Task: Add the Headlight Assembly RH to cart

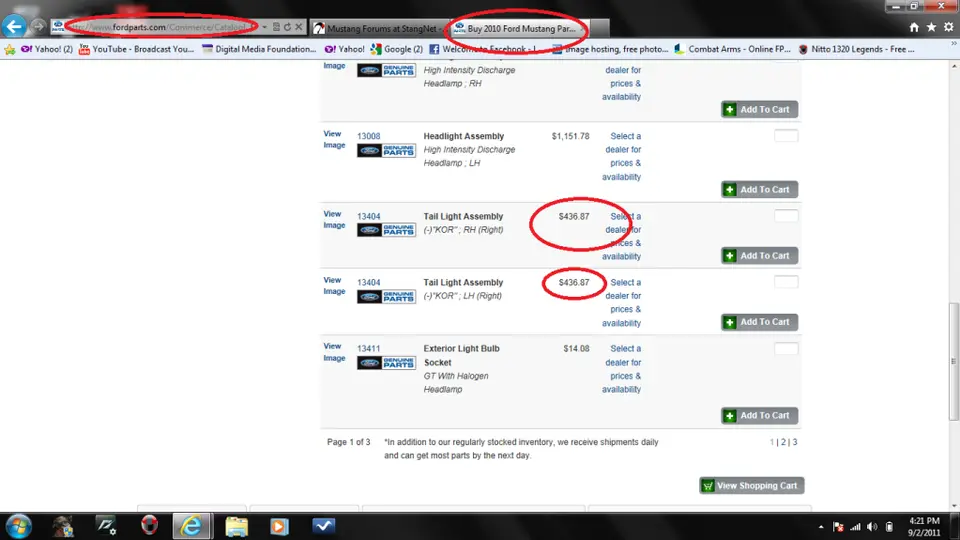Action: [x=759, y=110]
